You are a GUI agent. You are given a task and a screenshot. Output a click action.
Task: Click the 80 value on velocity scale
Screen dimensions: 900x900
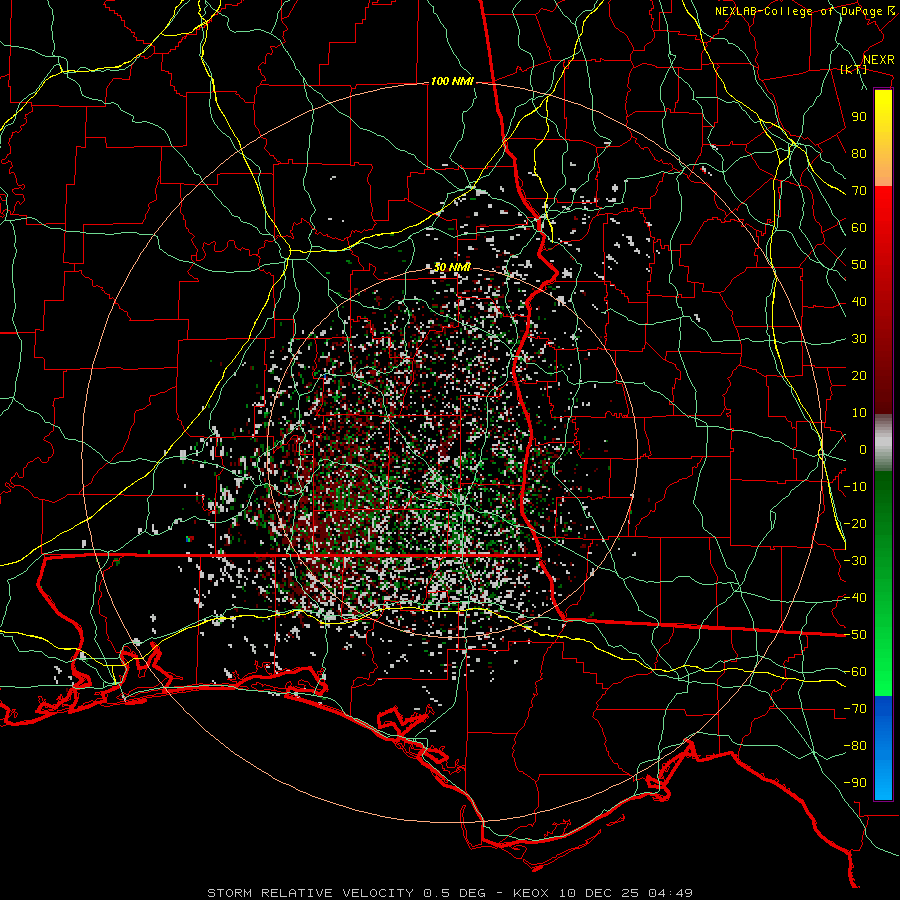[859, 154]
